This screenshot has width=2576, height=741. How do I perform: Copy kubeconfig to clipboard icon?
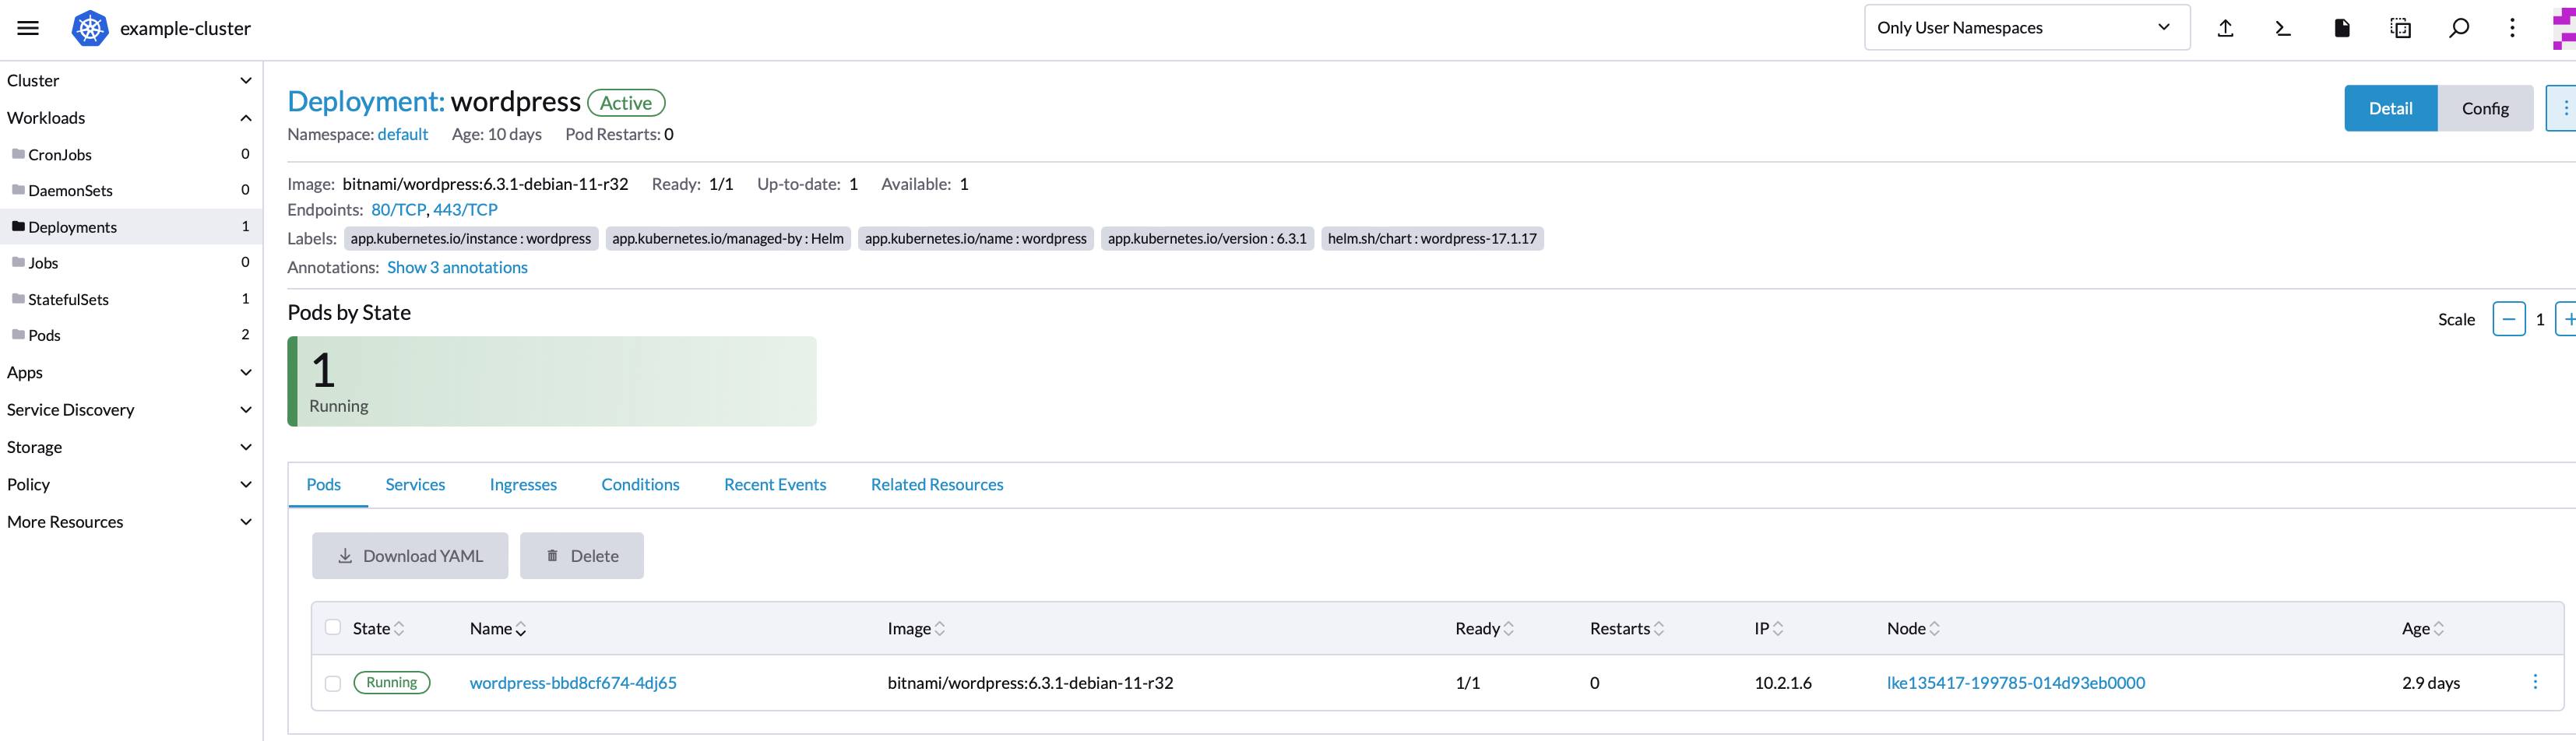[x=2399, y=27]
